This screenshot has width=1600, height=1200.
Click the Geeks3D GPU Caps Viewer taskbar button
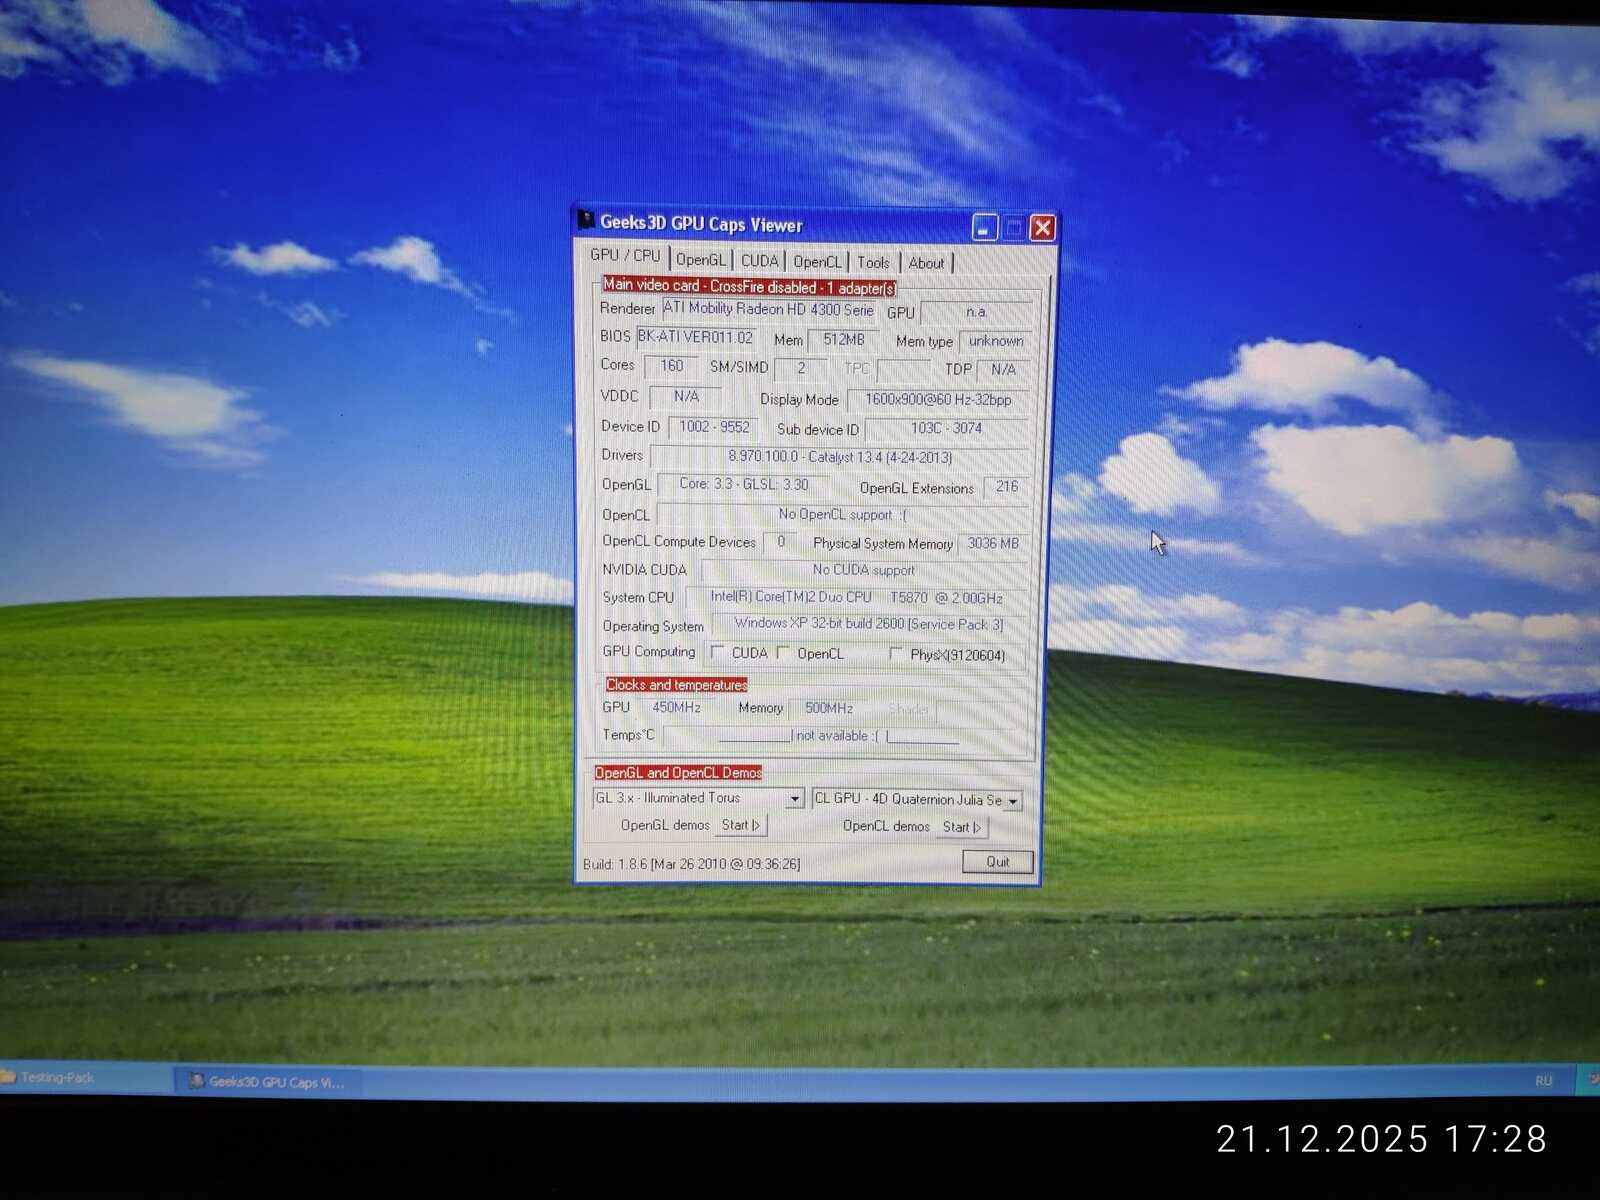point(268,1081)
